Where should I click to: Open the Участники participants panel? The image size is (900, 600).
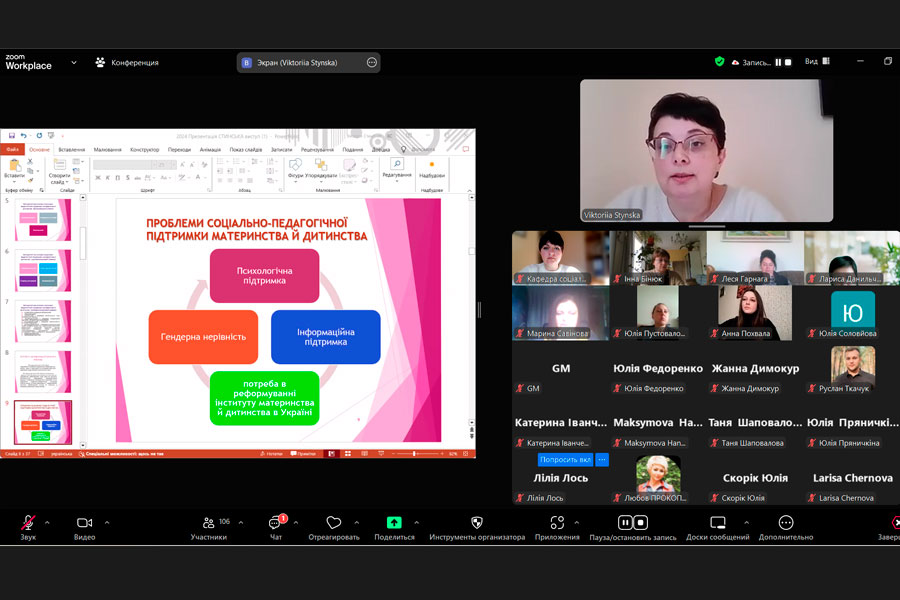tap(208, 523)
